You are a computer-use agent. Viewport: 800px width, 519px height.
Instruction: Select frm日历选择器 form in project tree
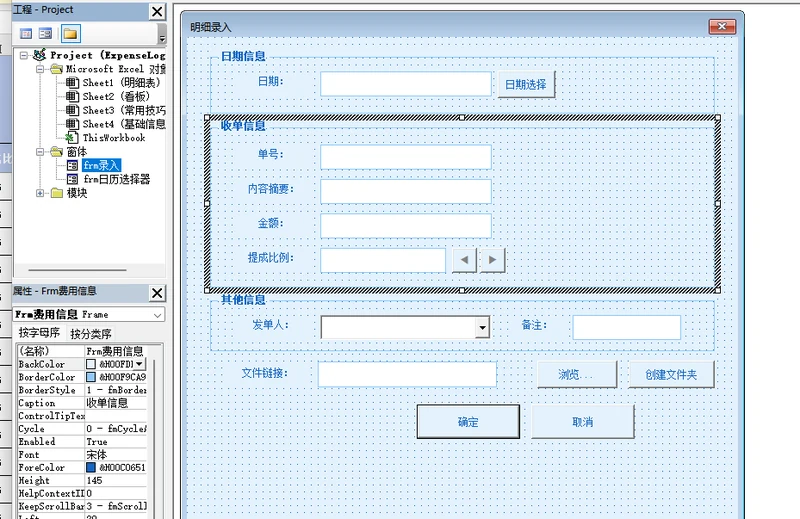[117, 179]
